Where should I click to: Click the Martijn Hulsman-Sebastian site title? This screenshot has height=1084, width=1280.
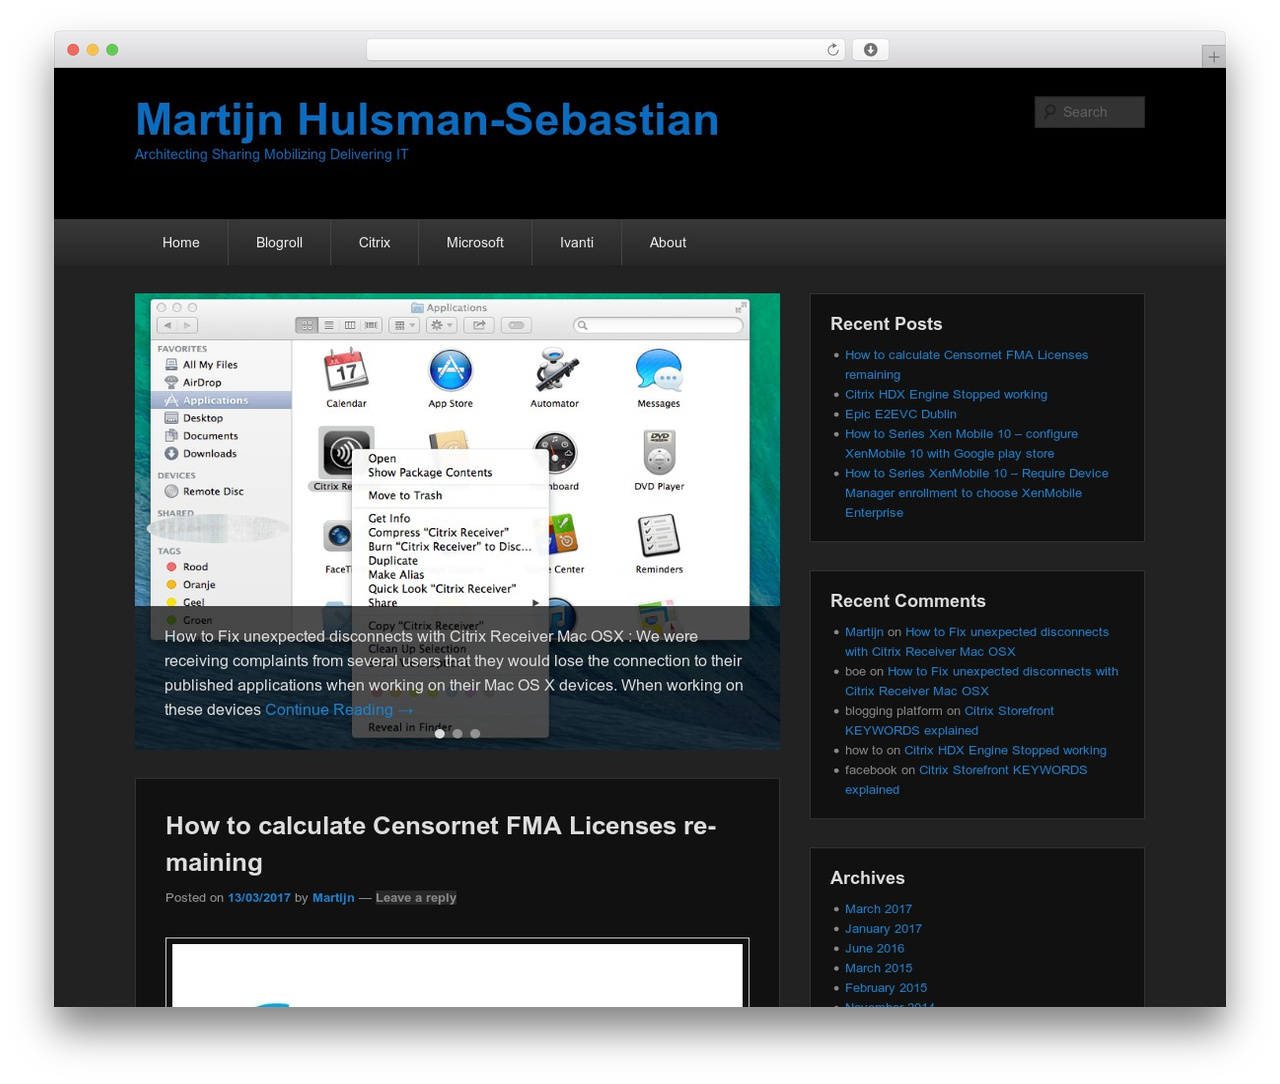(427, 119)
